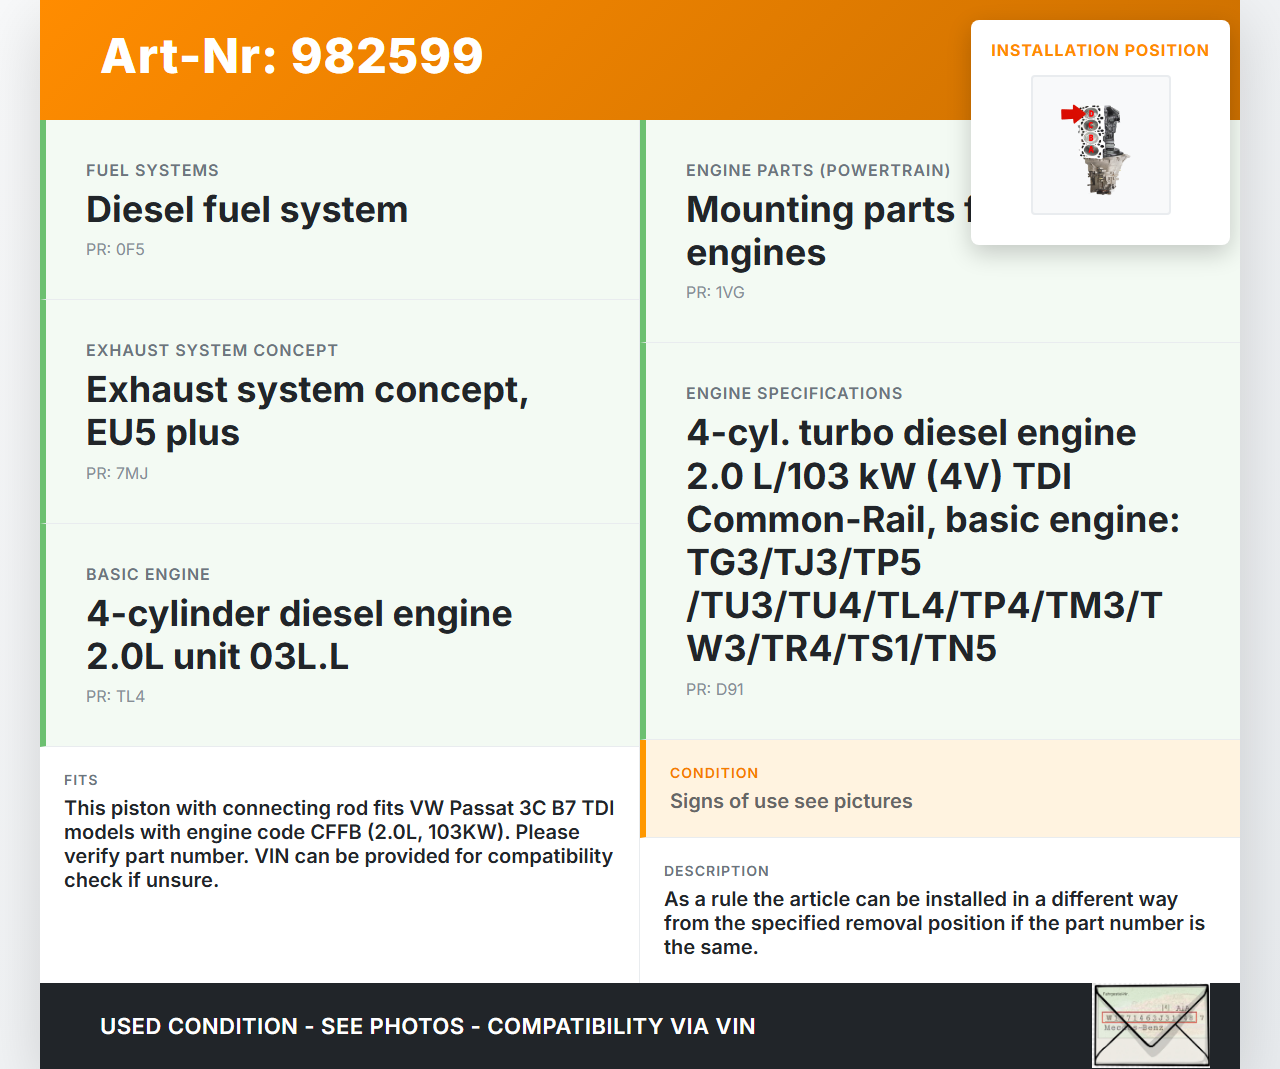Screen dimensions: 1280x1069
Task: Select the Art-Nr: 982599 heading
Action: pyautogui.click(x=292, y=56)
